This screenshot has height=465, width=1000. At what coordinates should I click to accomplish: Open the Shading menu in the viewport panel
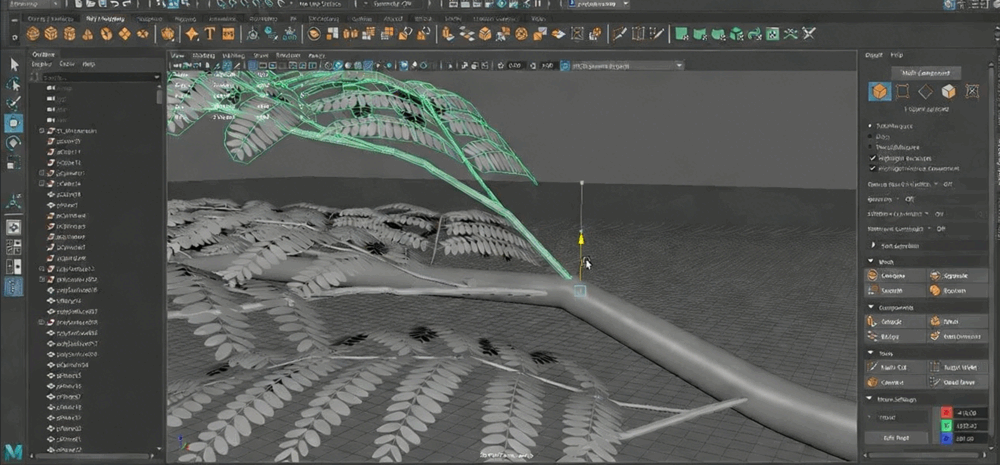coord(204,55)
